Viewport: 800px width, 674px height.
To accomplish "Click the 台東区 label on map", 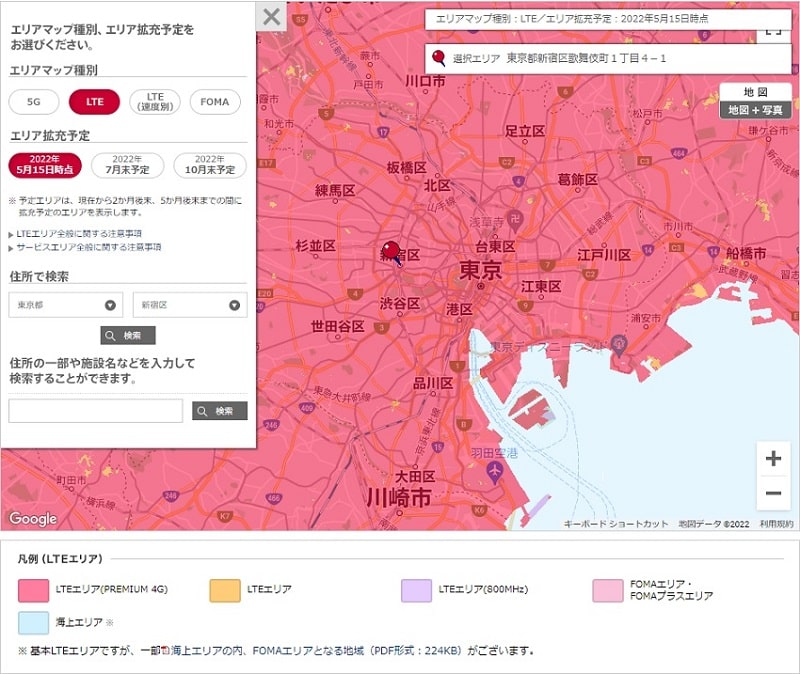I will [x=495, y=247].
